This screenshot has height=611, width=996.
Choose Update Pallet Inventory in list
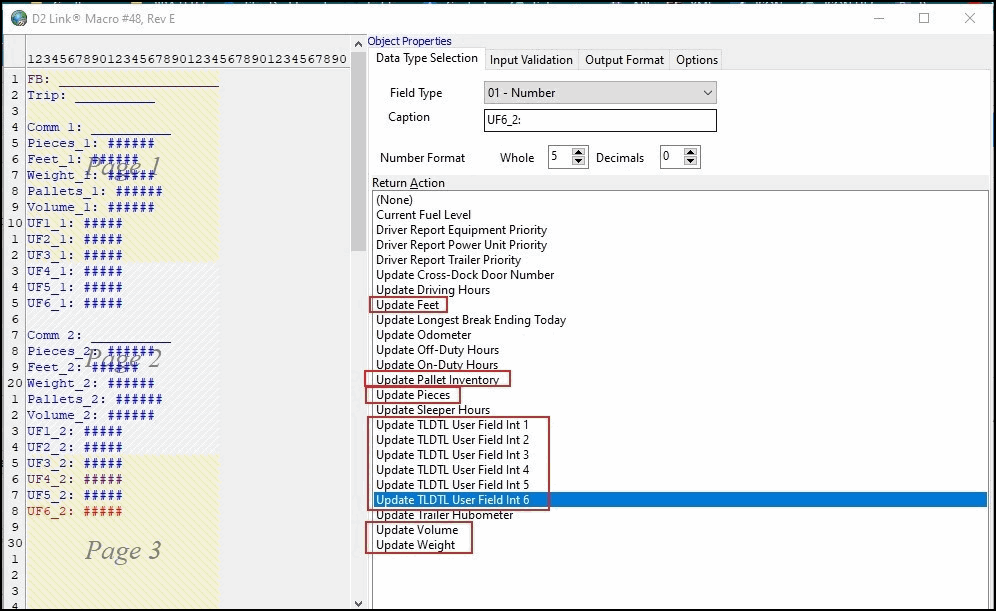[x=437, y=380]
